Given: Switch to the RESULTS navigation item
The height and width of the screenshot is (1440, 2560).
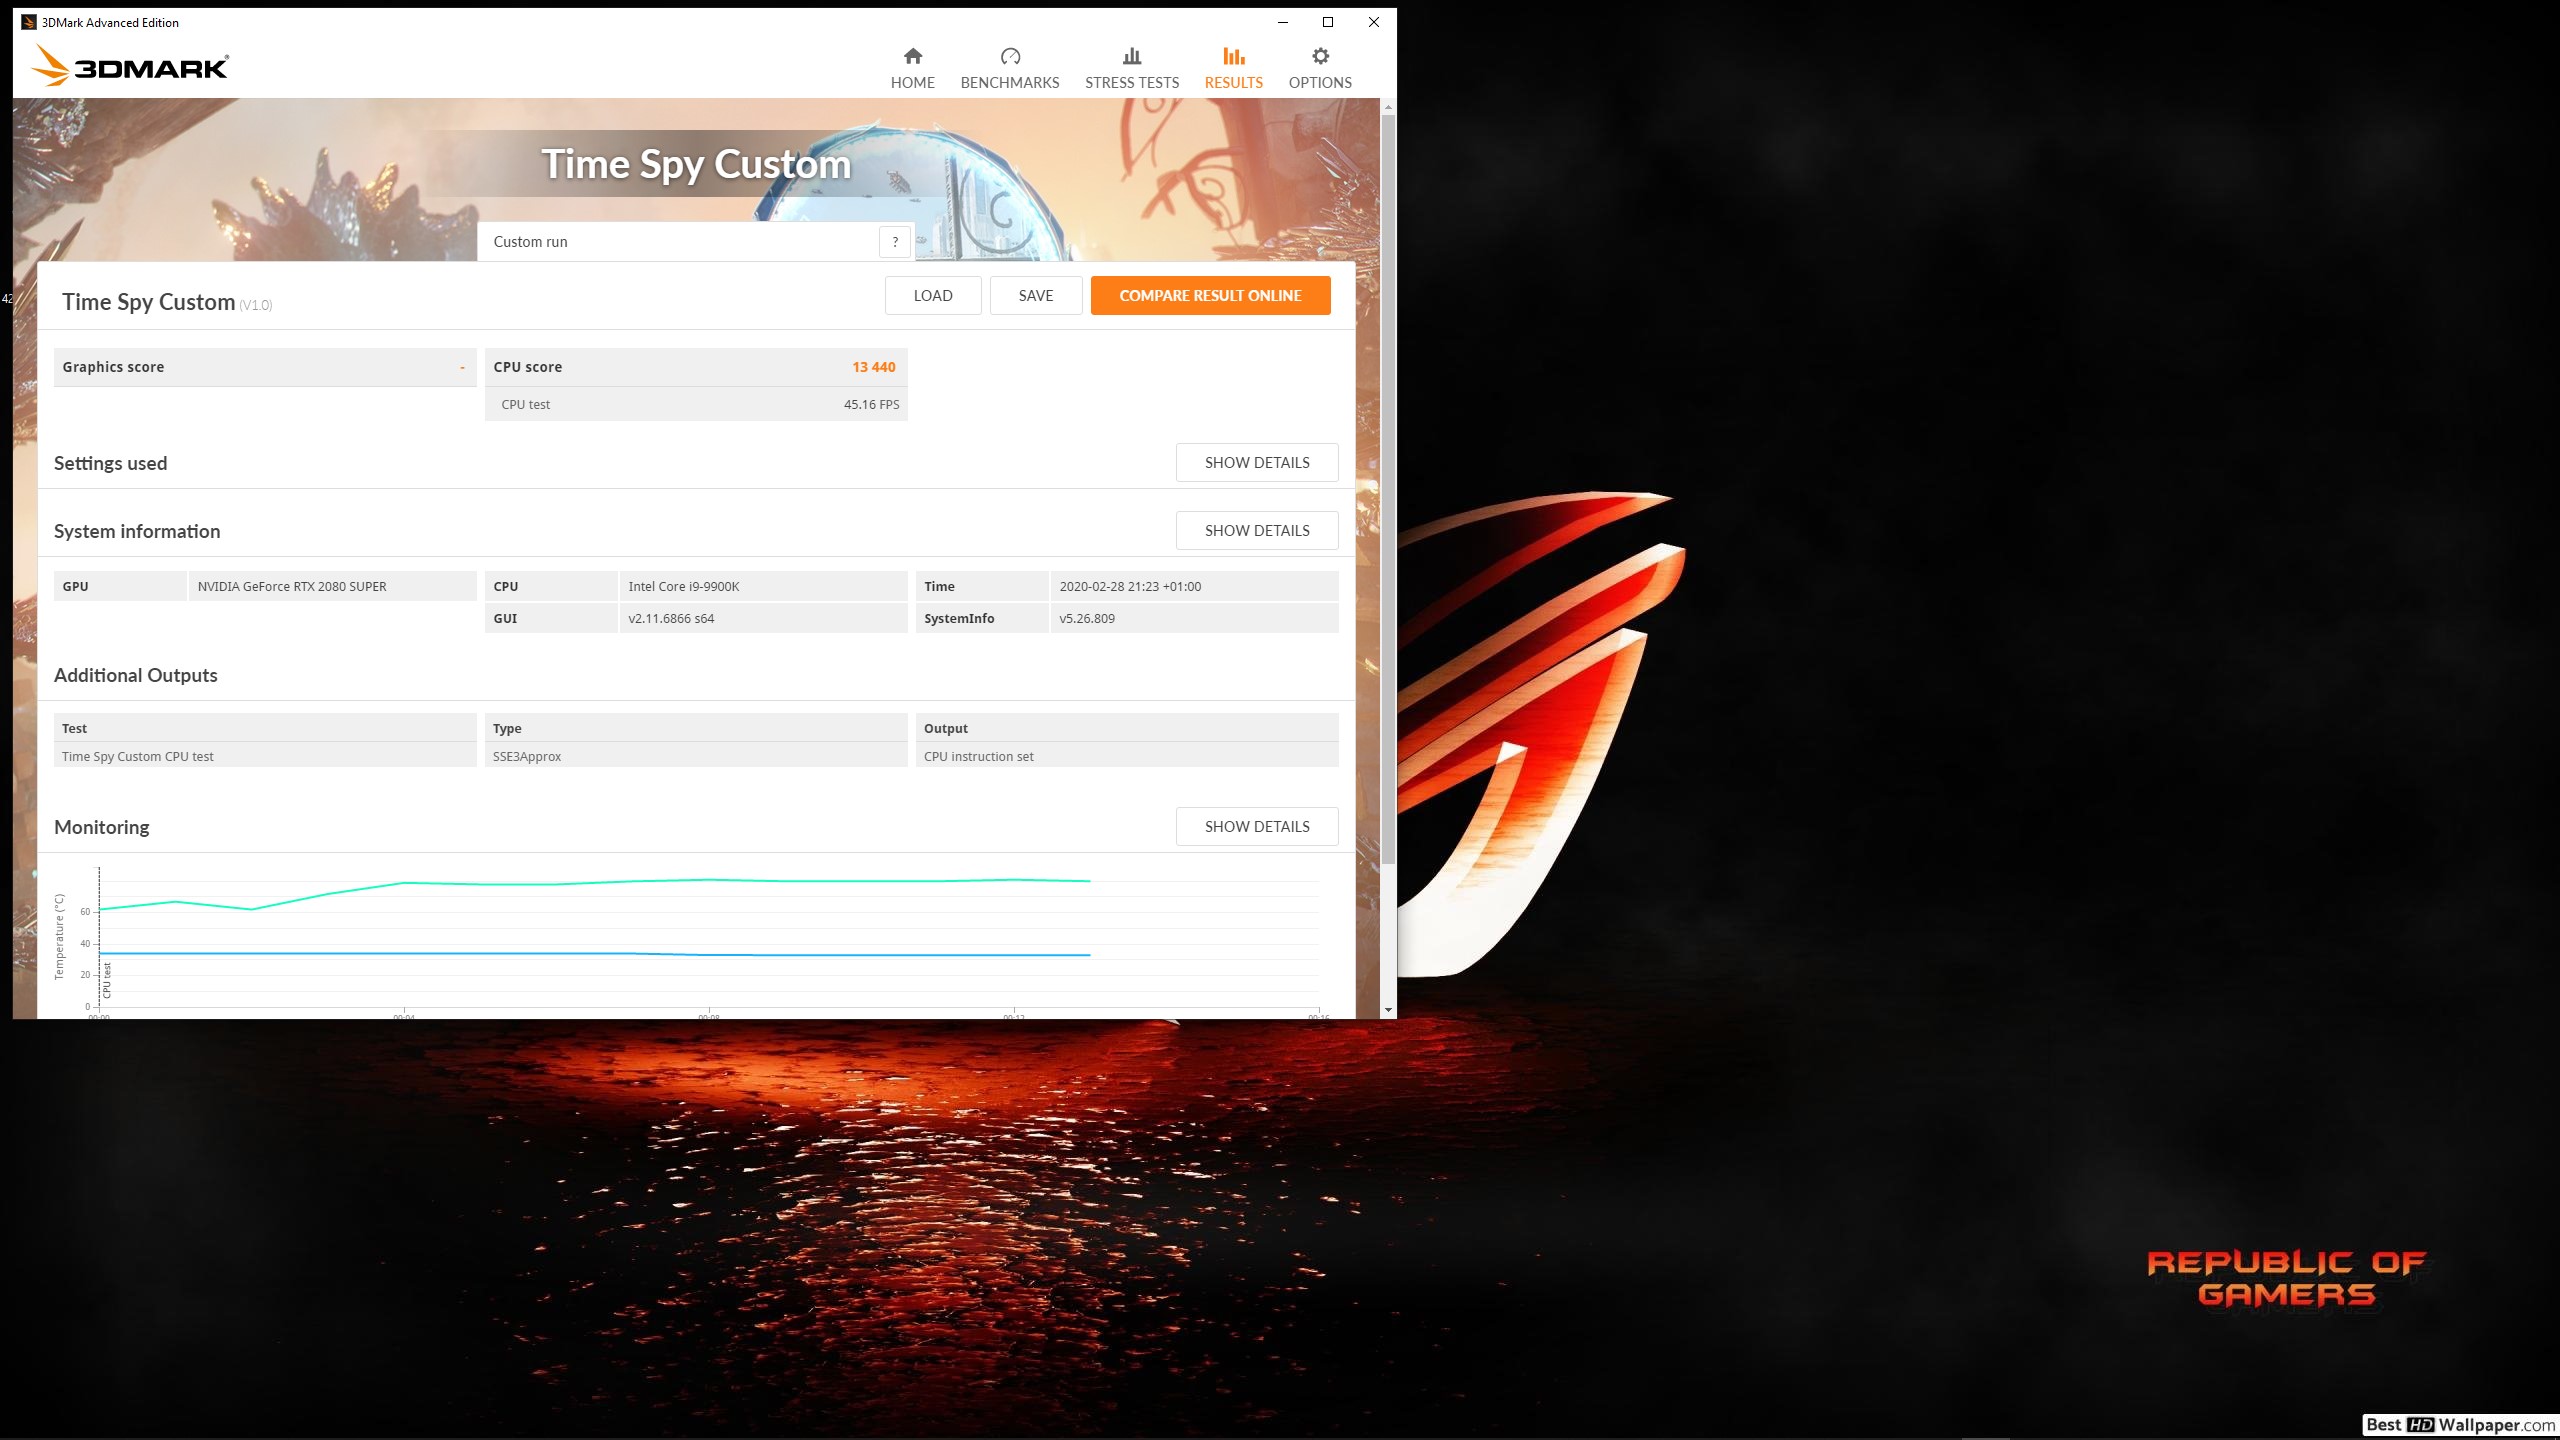Looking at the screenshot, I should tap(1233, 83).
